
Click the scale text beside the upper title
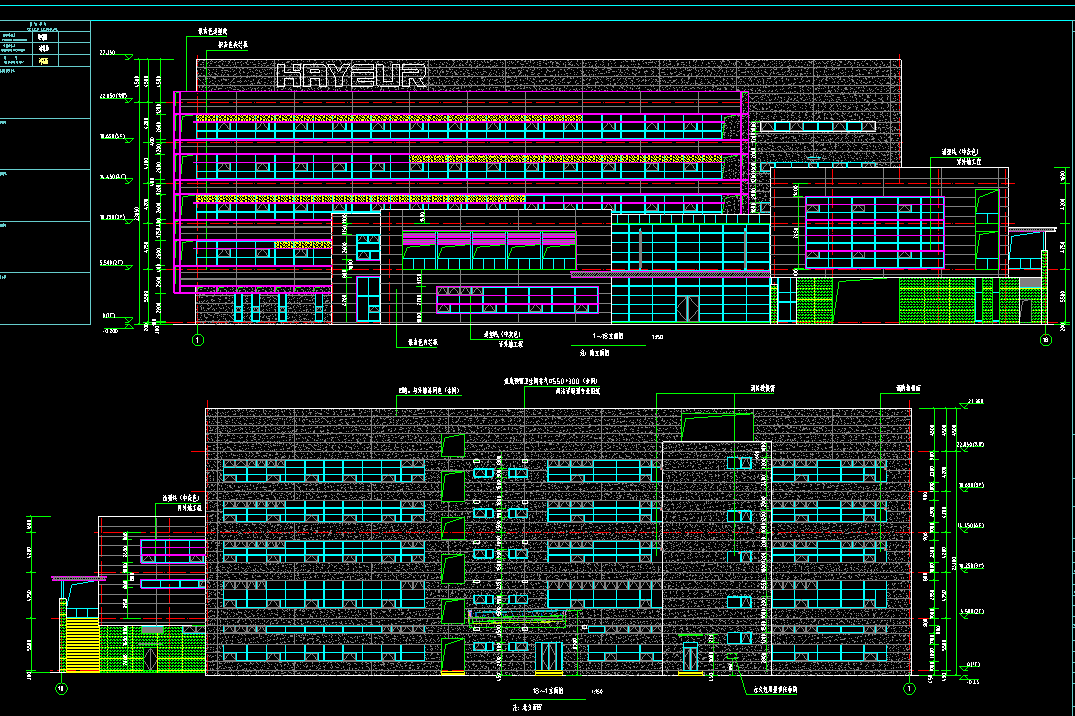657,338
